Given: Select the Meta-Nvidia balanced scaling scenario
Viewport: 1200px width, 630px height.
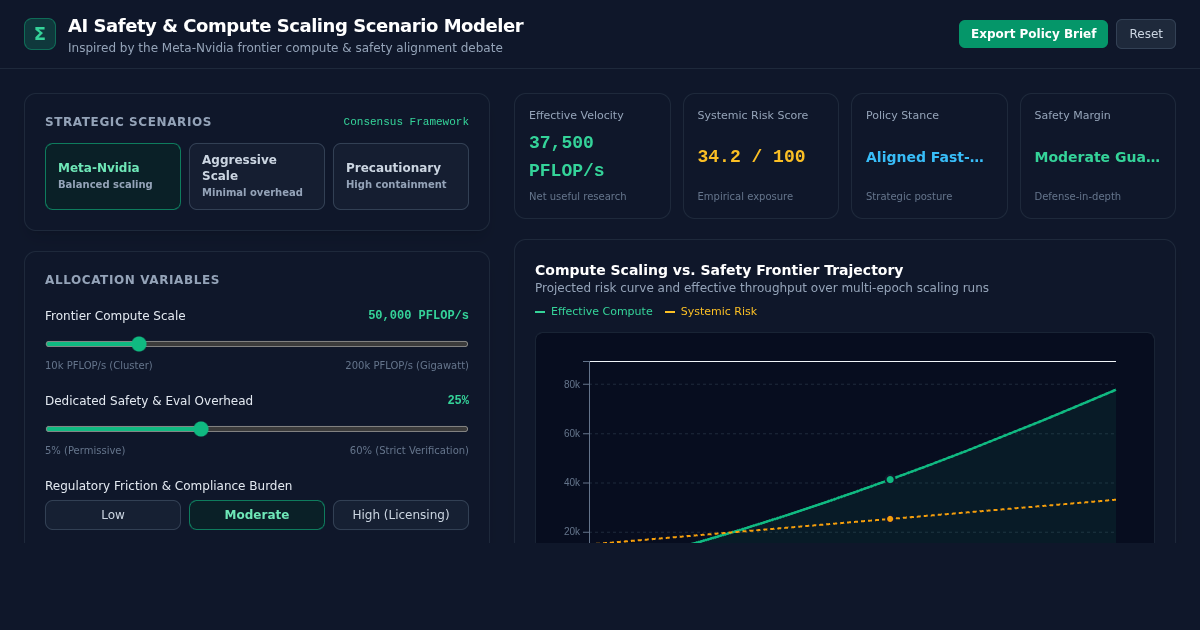Looking at the screenshot, I should pyautogui.click(x=113, y=176).
